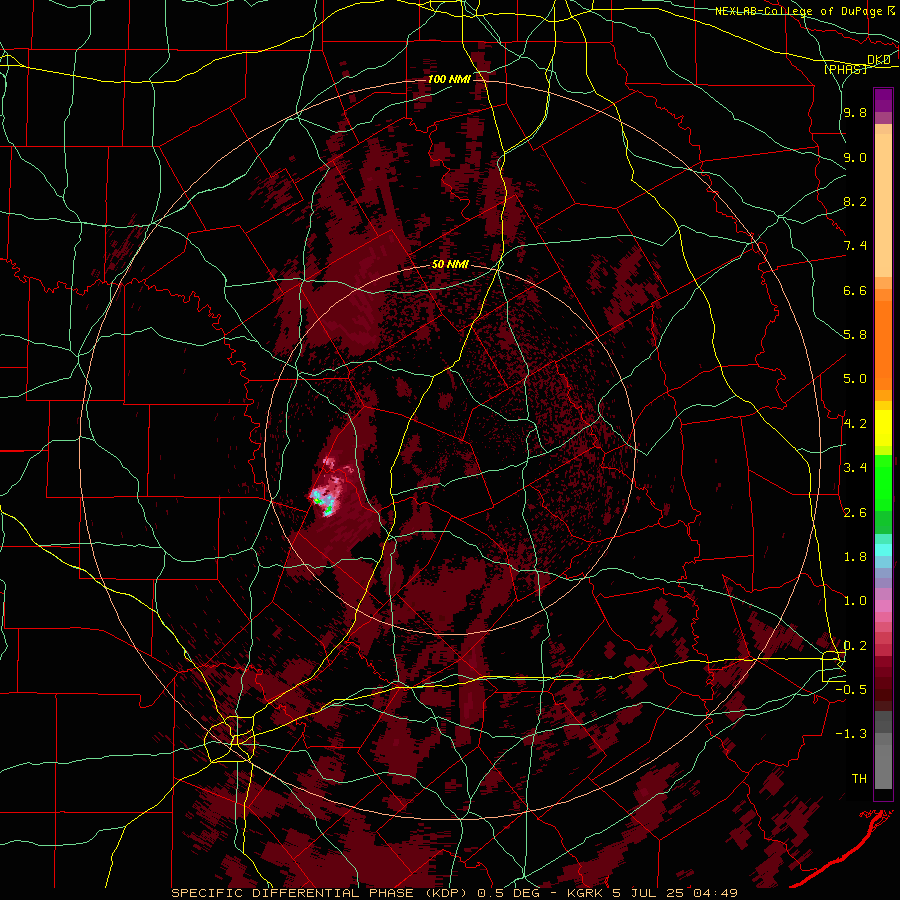Screen dimensions: 900x900
Task: Click the 7.4 value on the color scale
Action: [855, 246]
